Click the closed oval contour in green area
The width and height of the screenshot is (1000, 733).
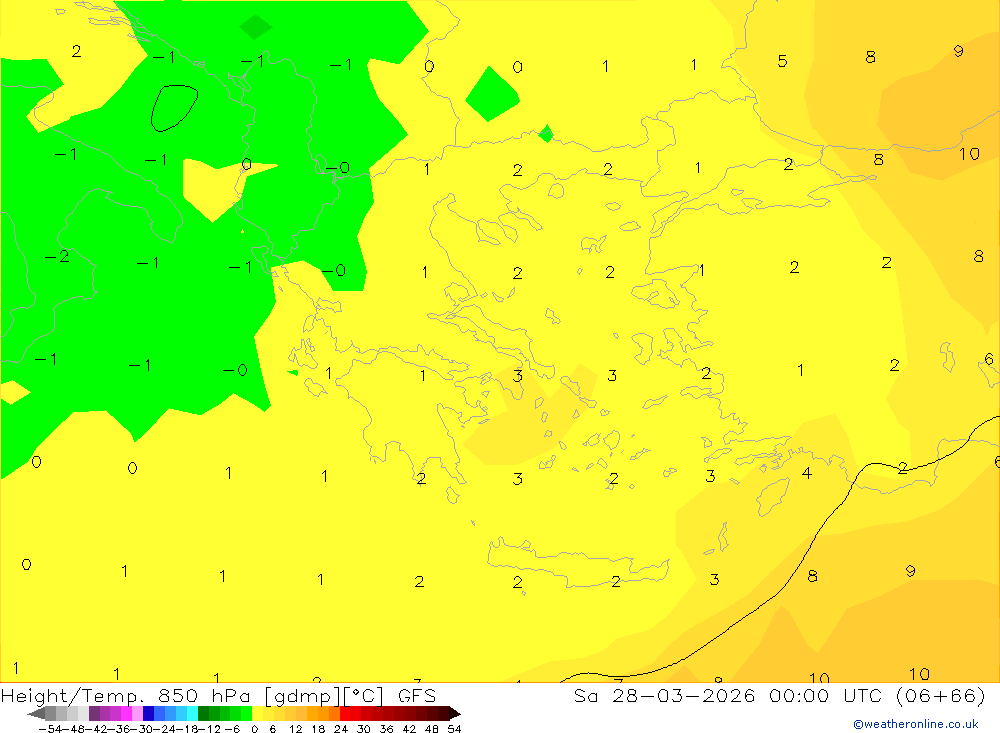click(174, 108)
